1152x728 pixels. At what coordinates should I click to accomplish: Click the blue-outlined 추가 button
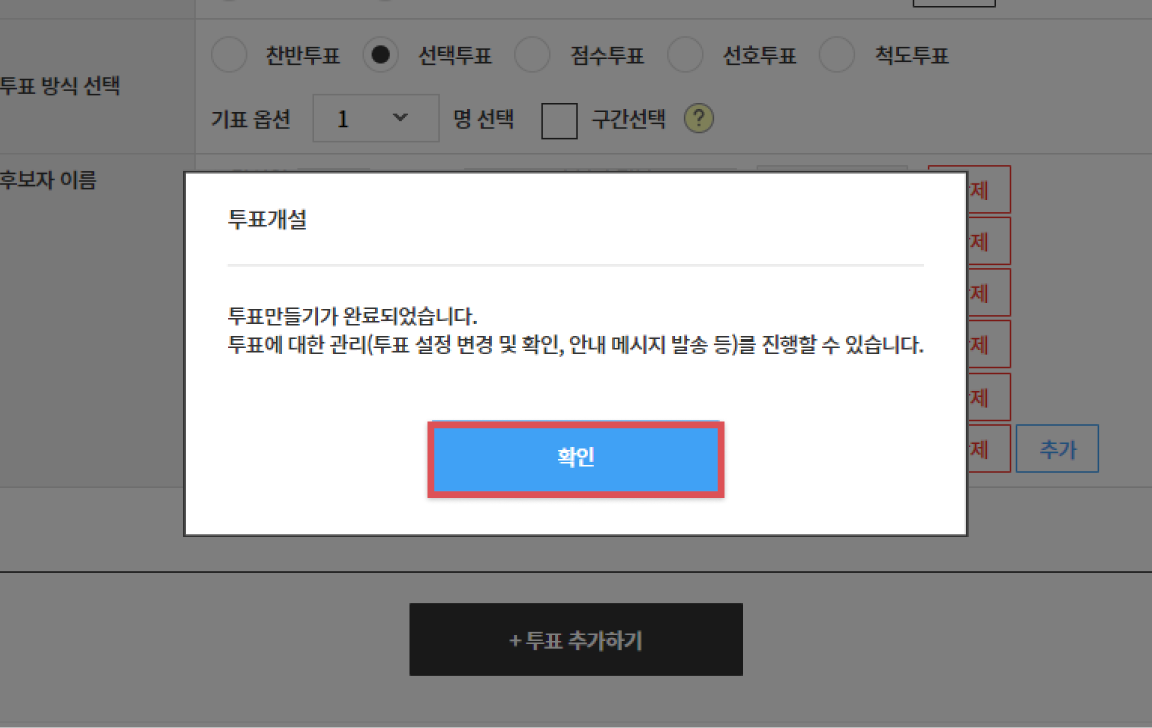(1057, 449)
